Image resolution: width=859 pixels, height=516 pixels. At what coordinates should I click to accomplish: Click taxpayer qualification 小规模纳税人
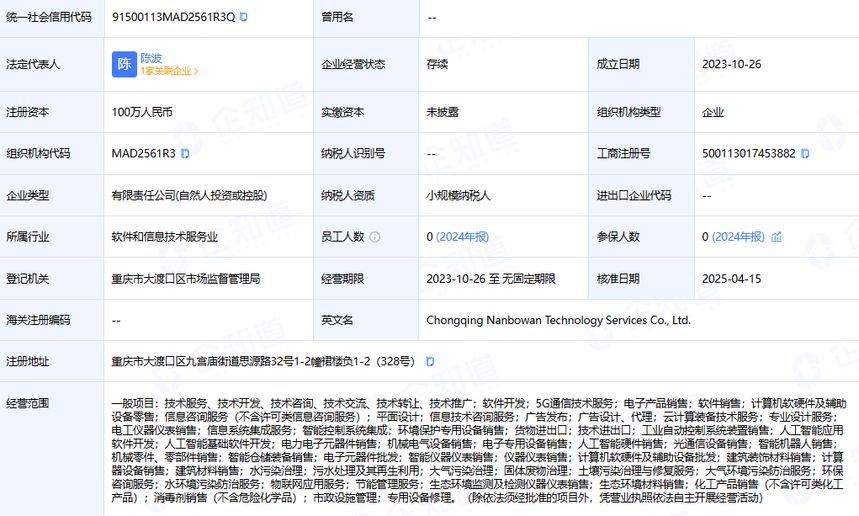tap(458, 195)
